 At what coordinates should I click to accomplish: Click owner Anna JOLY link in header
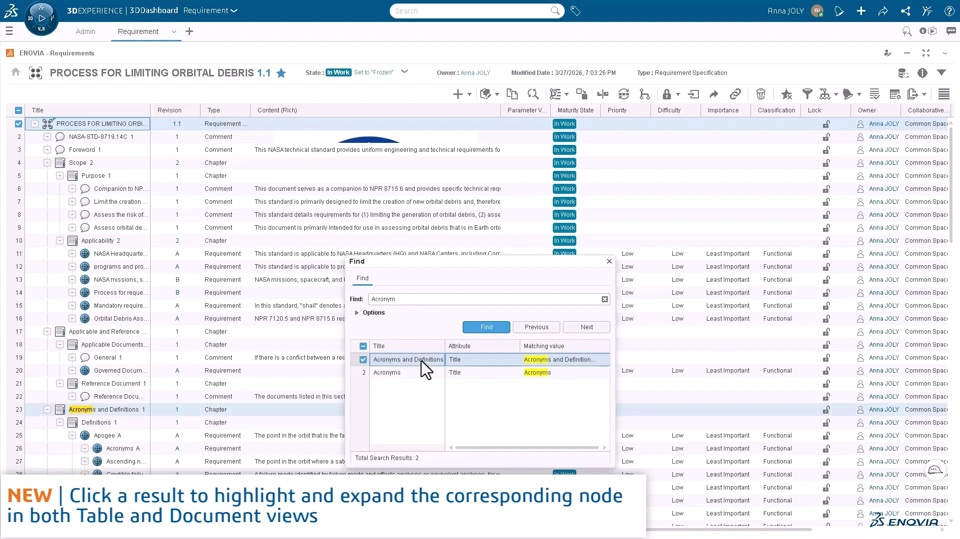tap(475, 72)
